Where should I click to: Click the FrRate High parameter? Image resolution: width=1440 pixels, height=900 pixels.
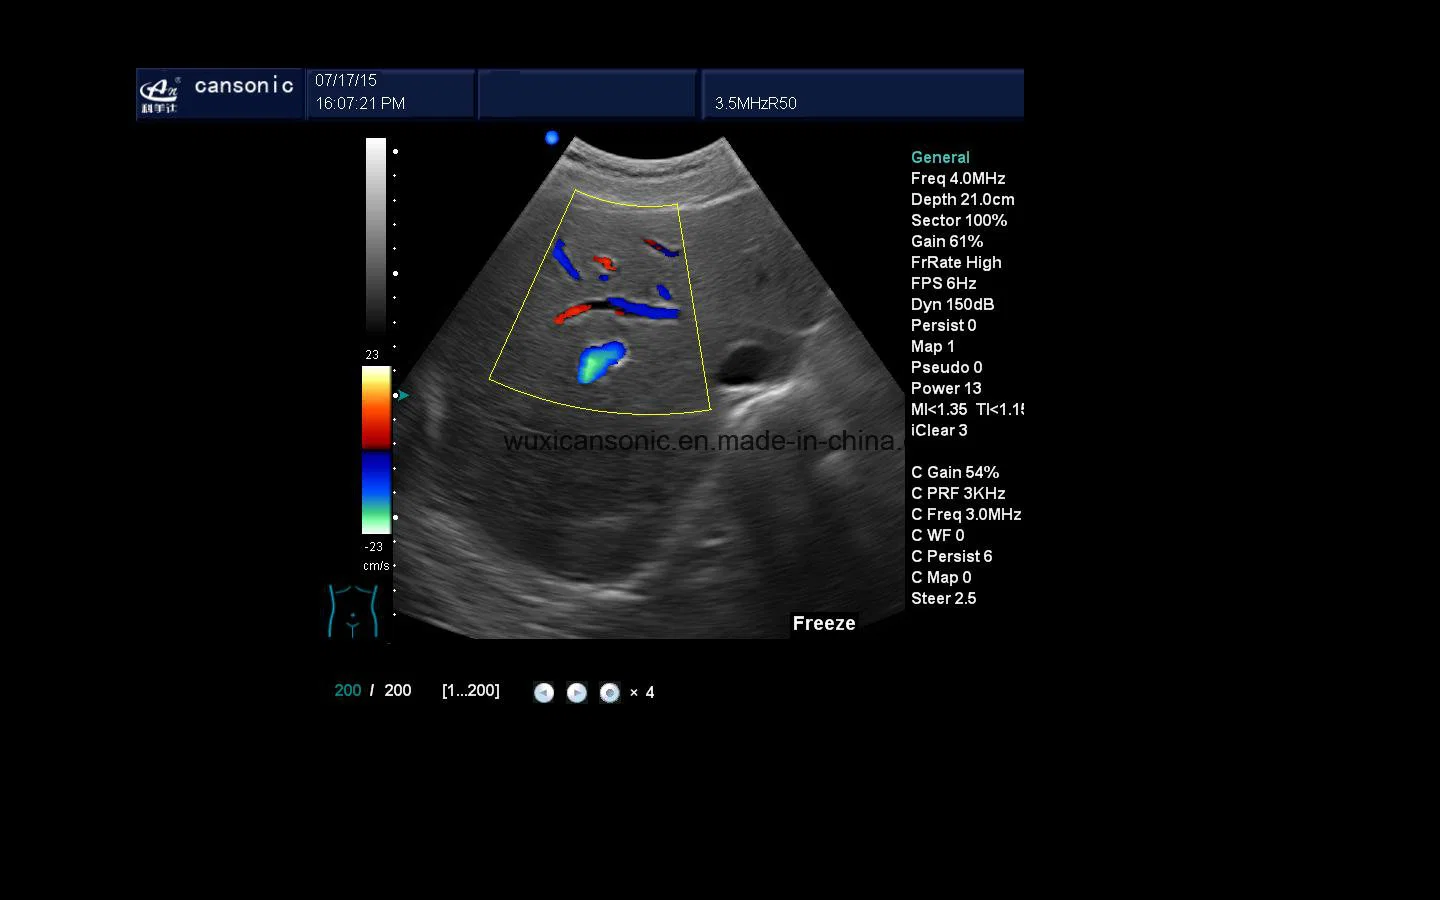(x=956, y=262)
